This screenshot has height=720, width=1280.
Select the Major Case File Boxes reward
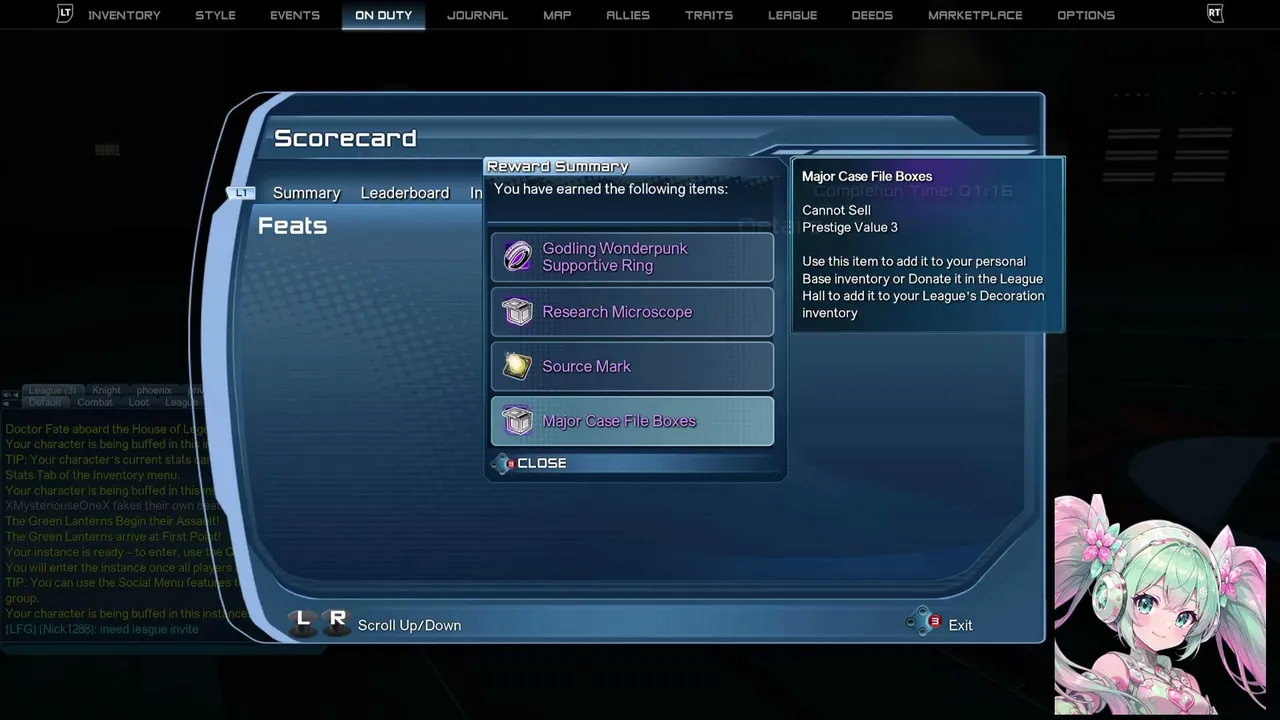point(632,421)
